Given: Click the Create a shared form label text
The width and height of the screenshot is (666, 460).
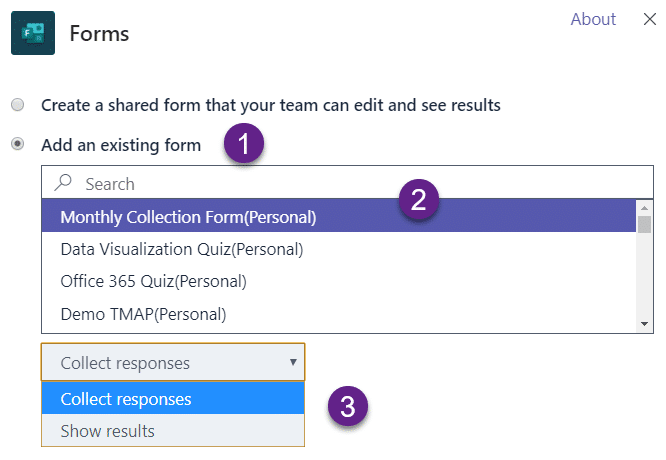Looking at the screenshot, I should [x=270, y=104].
